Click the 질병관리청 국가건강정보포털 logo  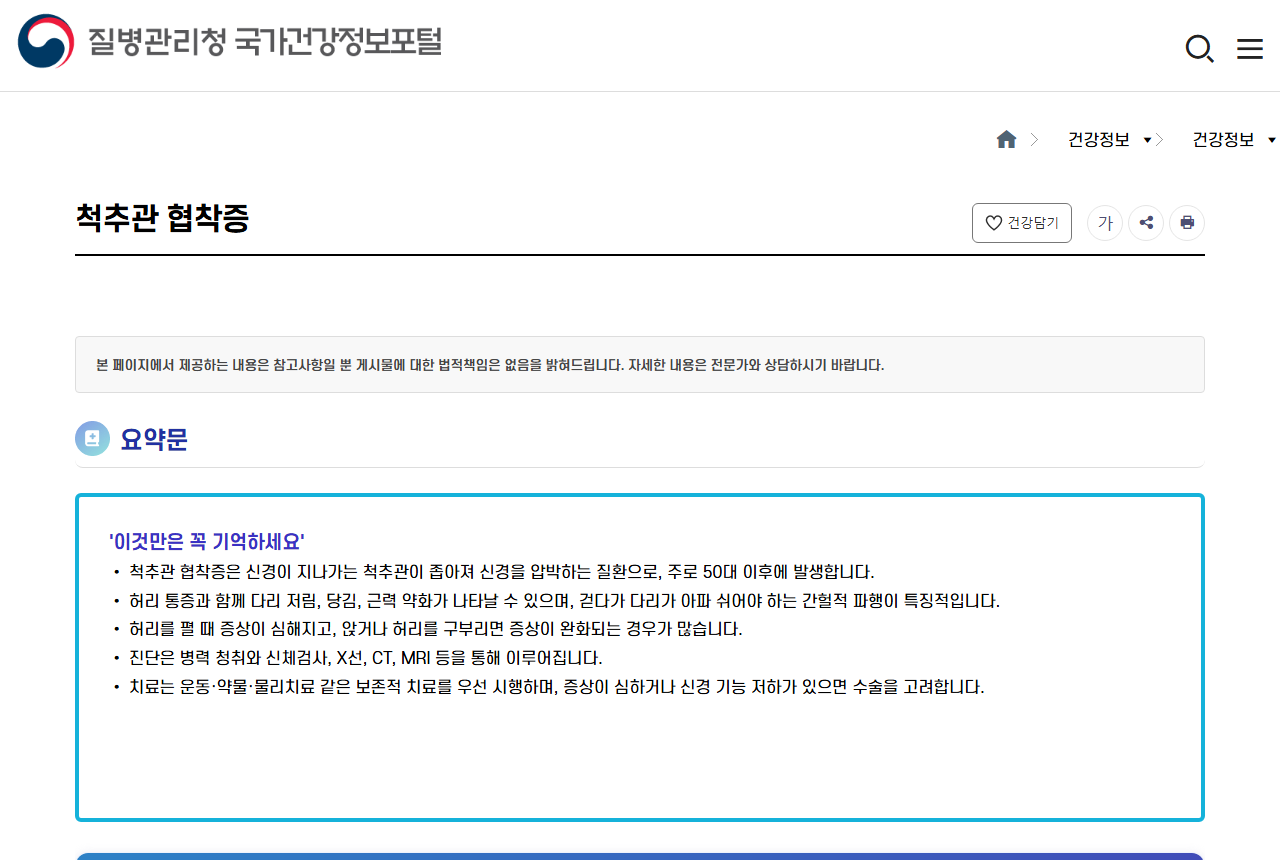(x=230, y=42)
